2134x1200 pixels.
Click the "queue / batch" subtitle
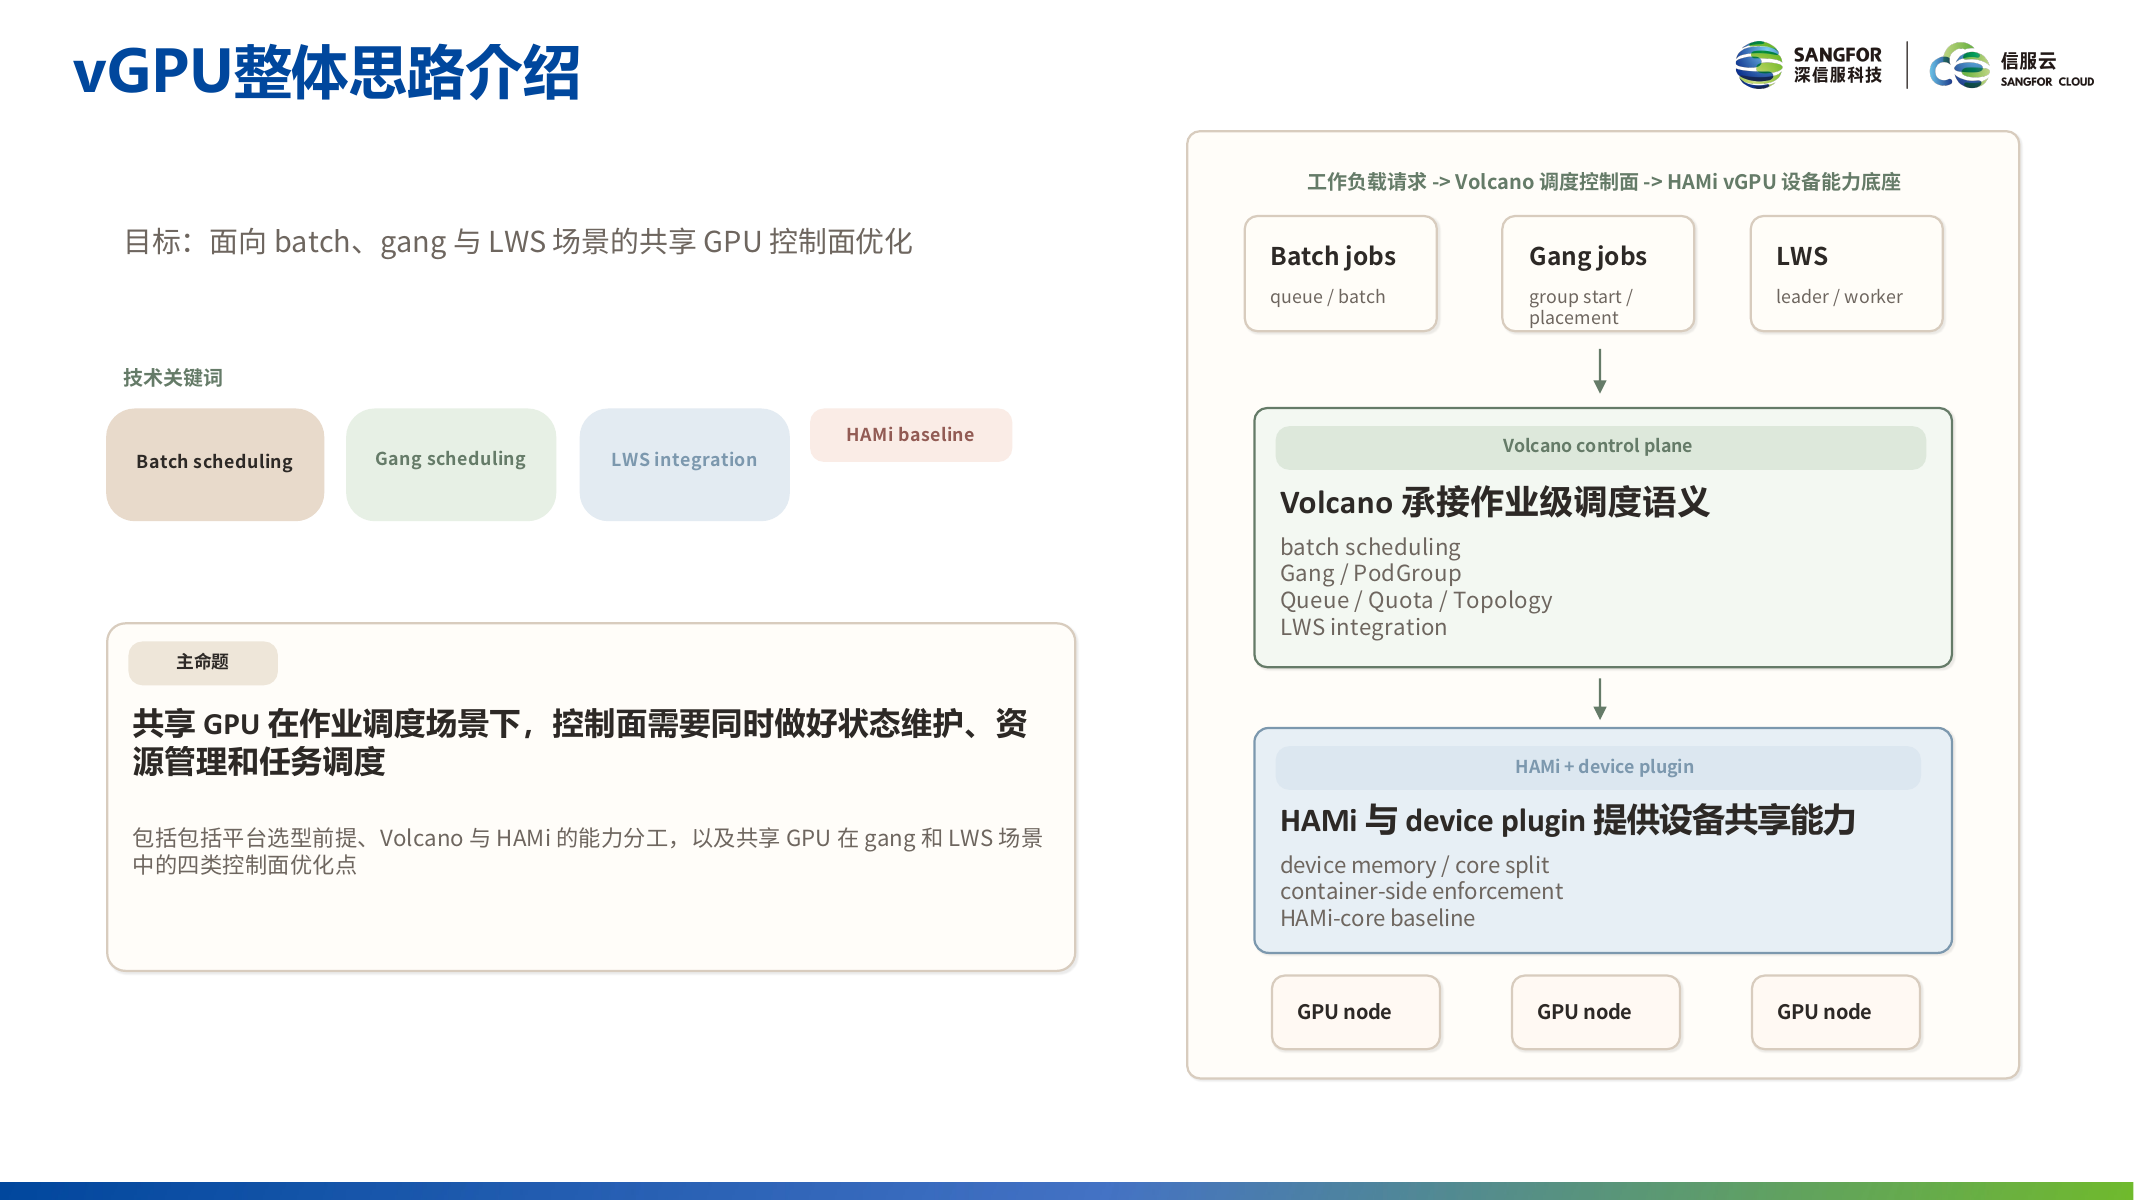[x=1328, y=297]
